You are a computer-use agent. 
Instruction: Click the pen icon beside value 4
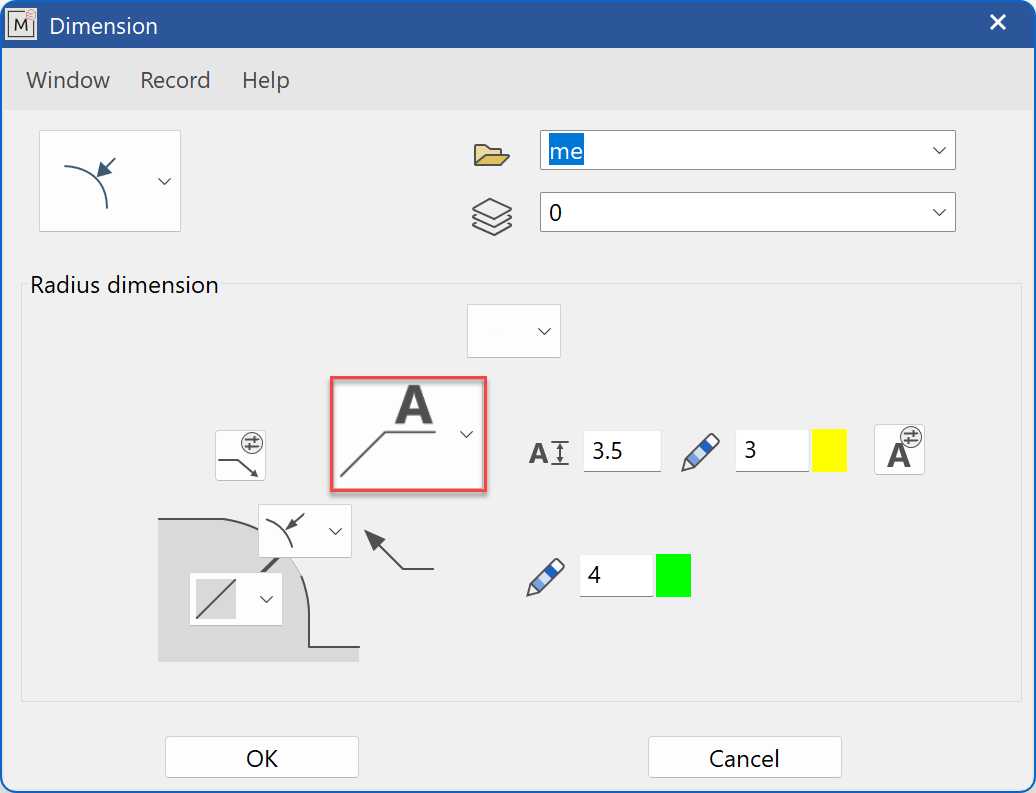pyautogui.click(x=545, y=578)
